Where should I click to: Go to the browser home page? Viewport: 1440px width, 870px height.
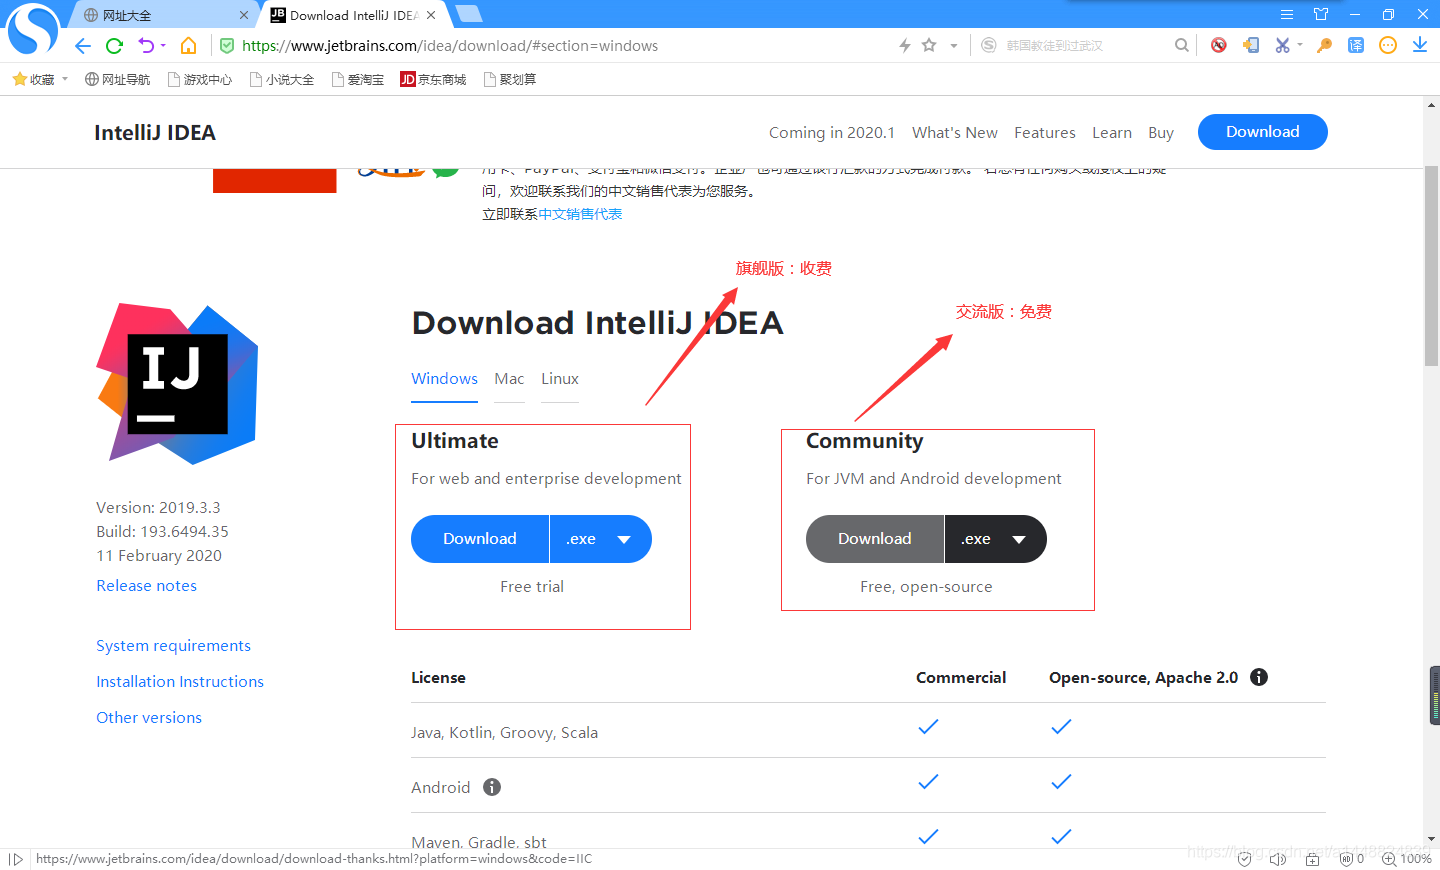pyautogui.click(x=188, y=46)
